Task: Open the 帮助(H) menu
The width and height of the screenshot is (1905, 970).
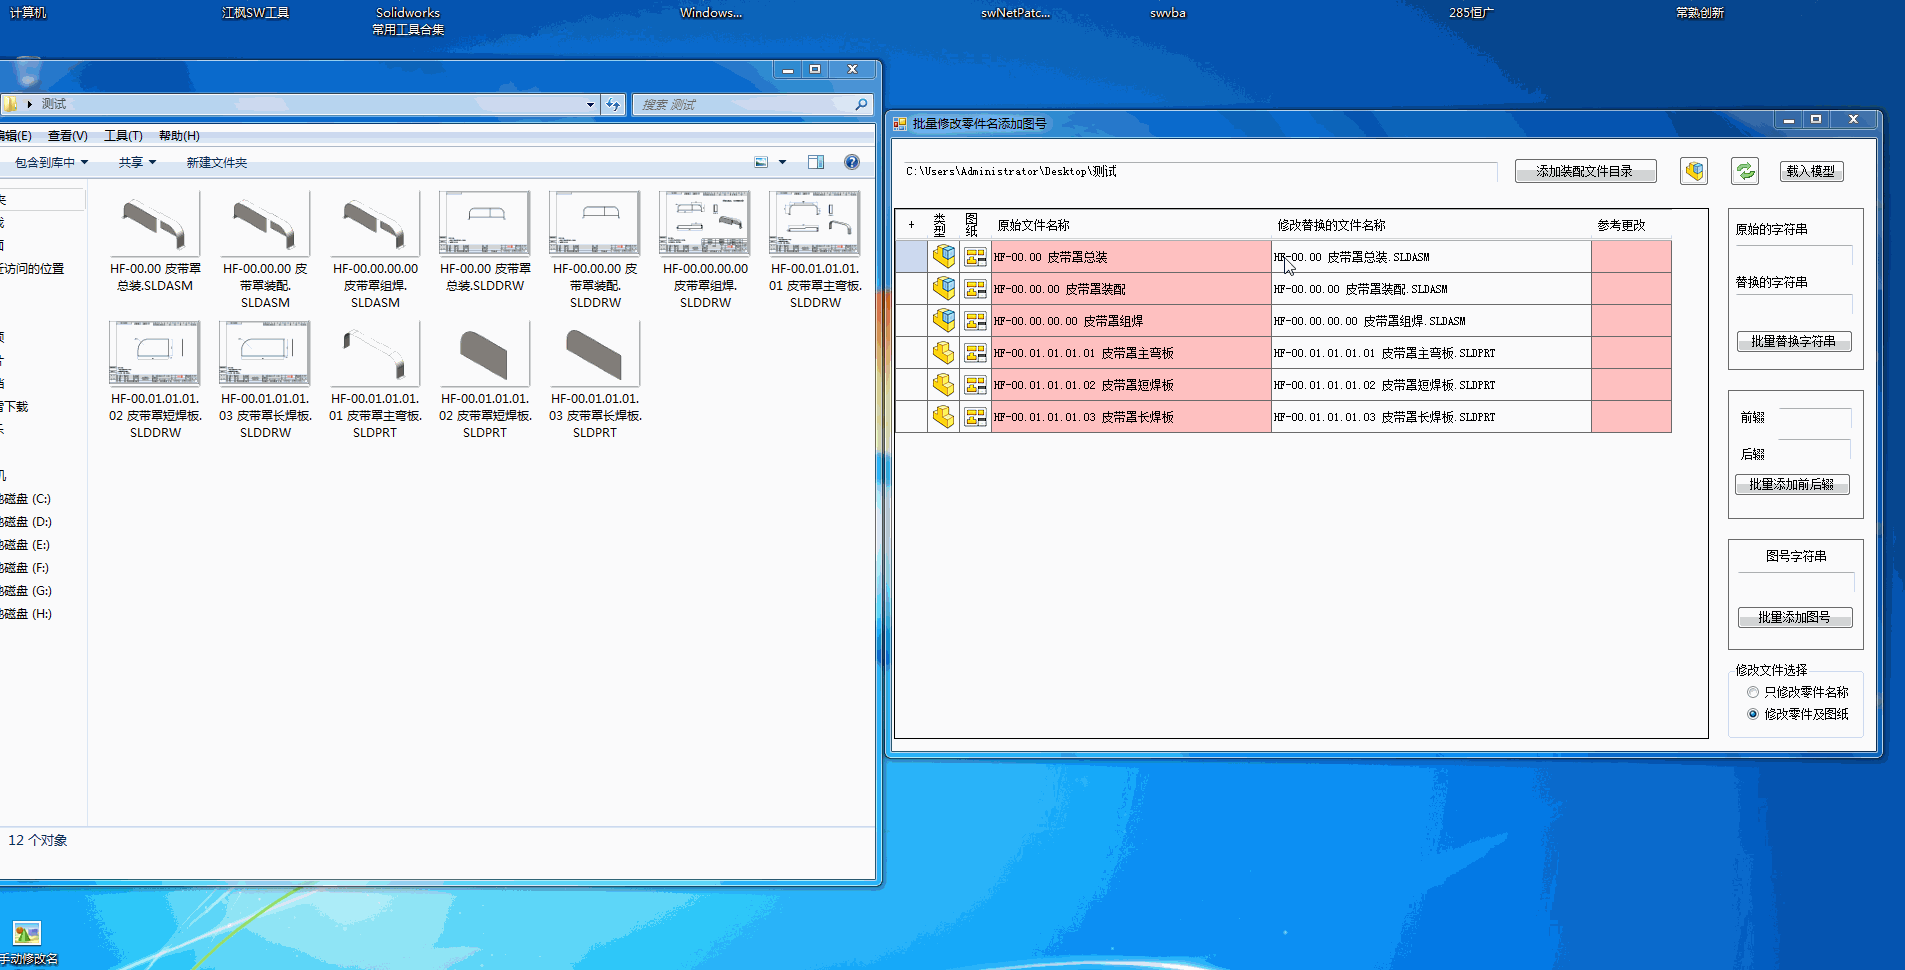Action: coord(179,136)
